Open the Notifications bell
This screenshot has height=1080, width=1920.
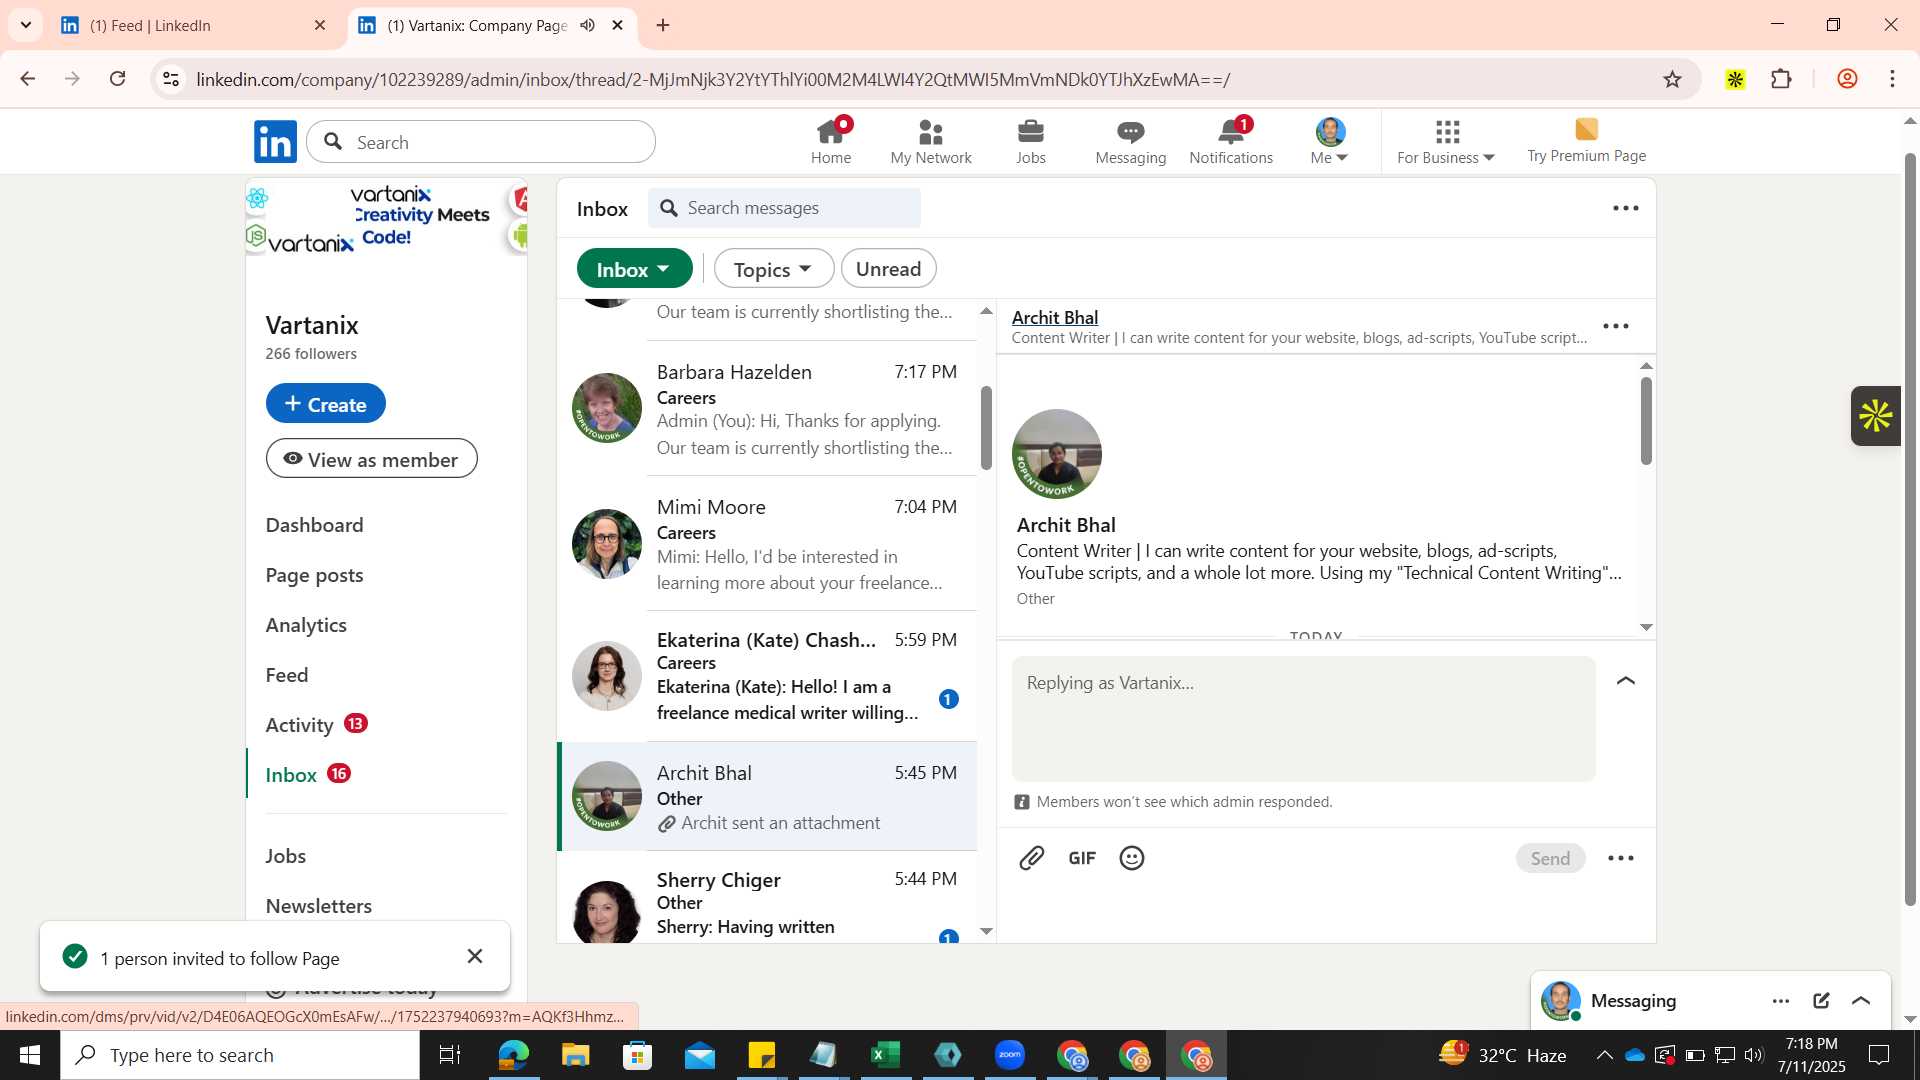(x=1231, y=142)
